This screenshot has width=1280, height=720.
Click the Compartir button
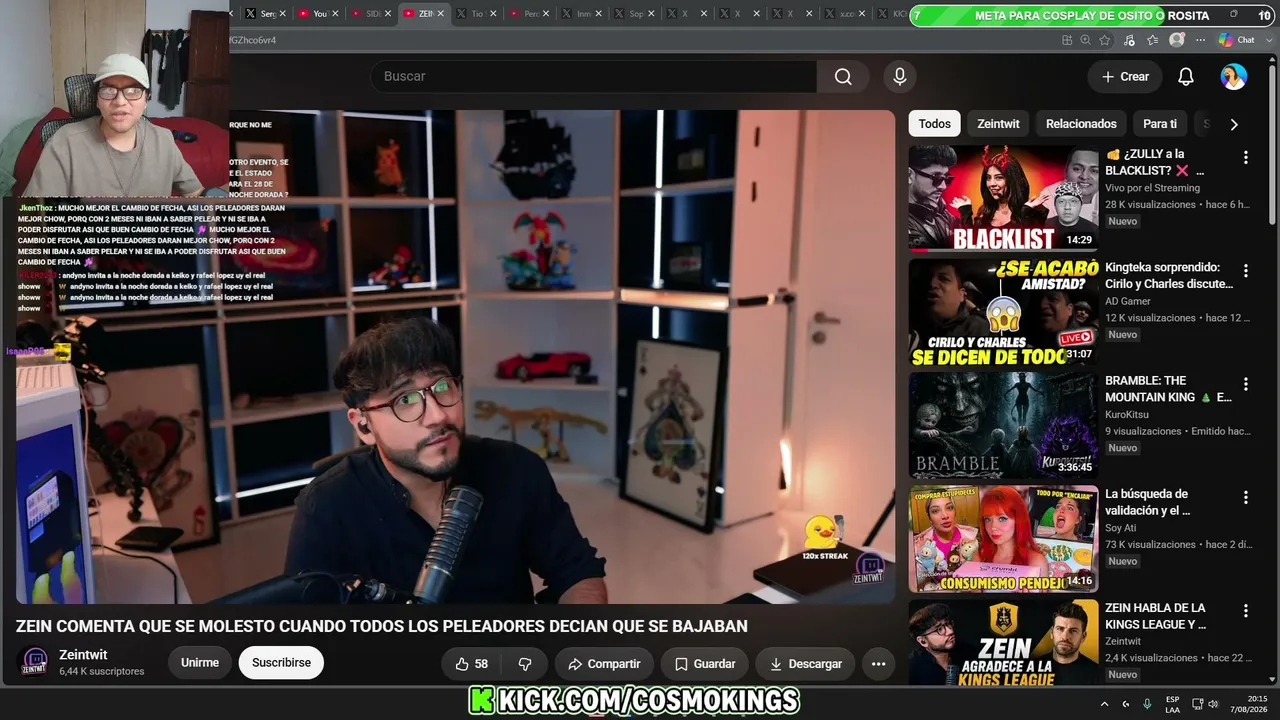604,664
